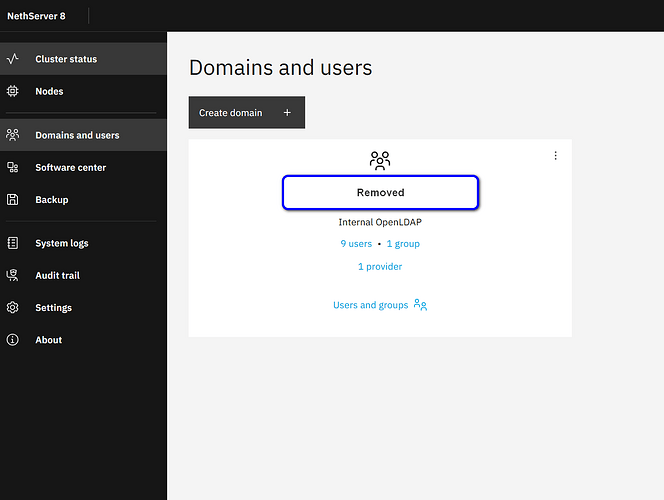Click the Nodes chip icon
The image size is (664, 500).
(x=13, y=91)
